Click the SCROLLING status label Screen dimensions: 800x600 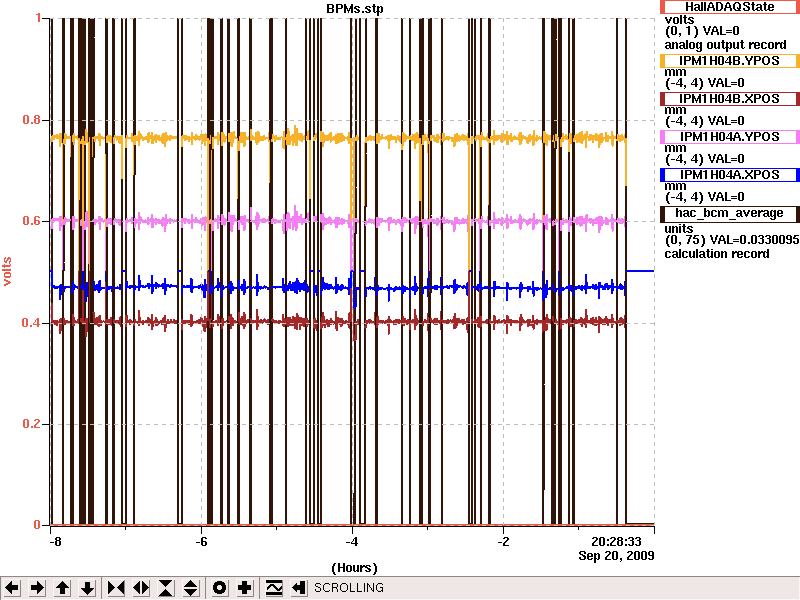(x=349, y=588)
